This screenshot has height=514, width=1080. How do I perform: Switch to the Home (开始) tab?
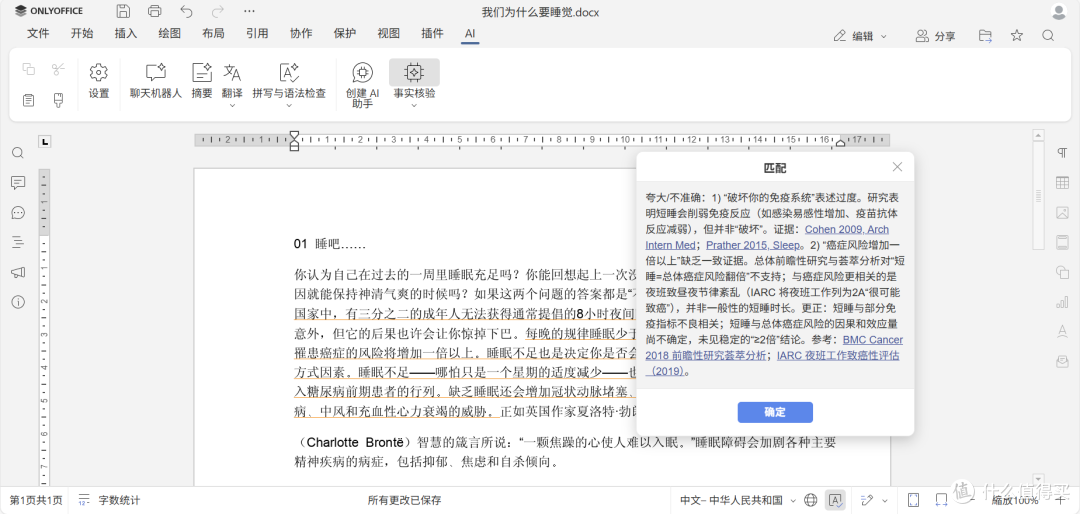point(82,33)
